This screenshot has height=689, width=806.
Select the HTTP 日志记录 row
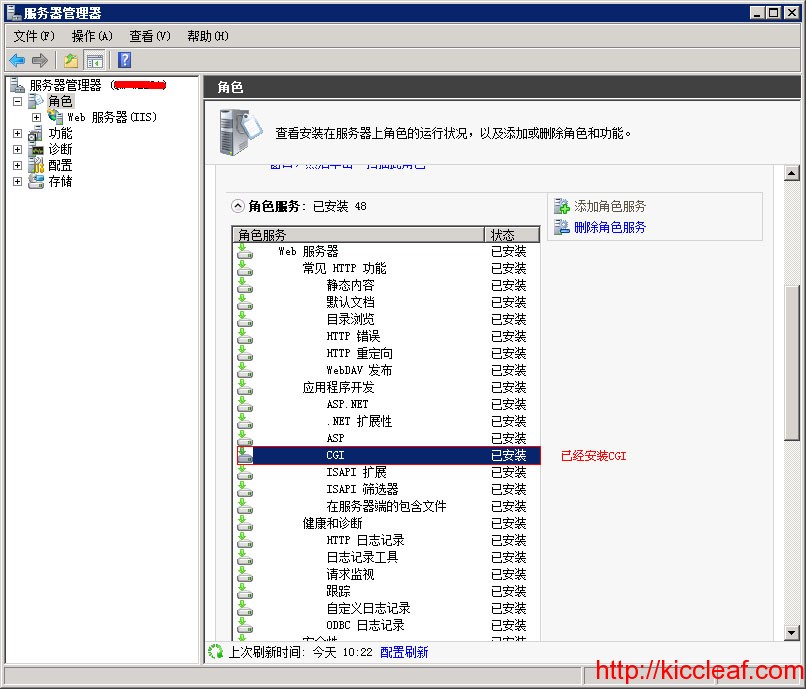point(389,540)
